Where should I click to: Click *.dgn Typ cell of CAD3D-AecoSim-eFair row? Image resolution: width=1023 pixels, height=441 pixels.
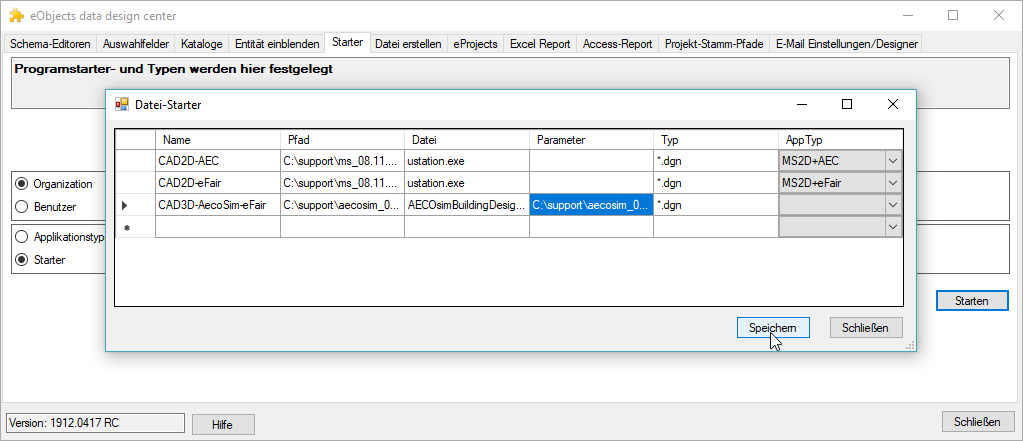pos(716,205)
